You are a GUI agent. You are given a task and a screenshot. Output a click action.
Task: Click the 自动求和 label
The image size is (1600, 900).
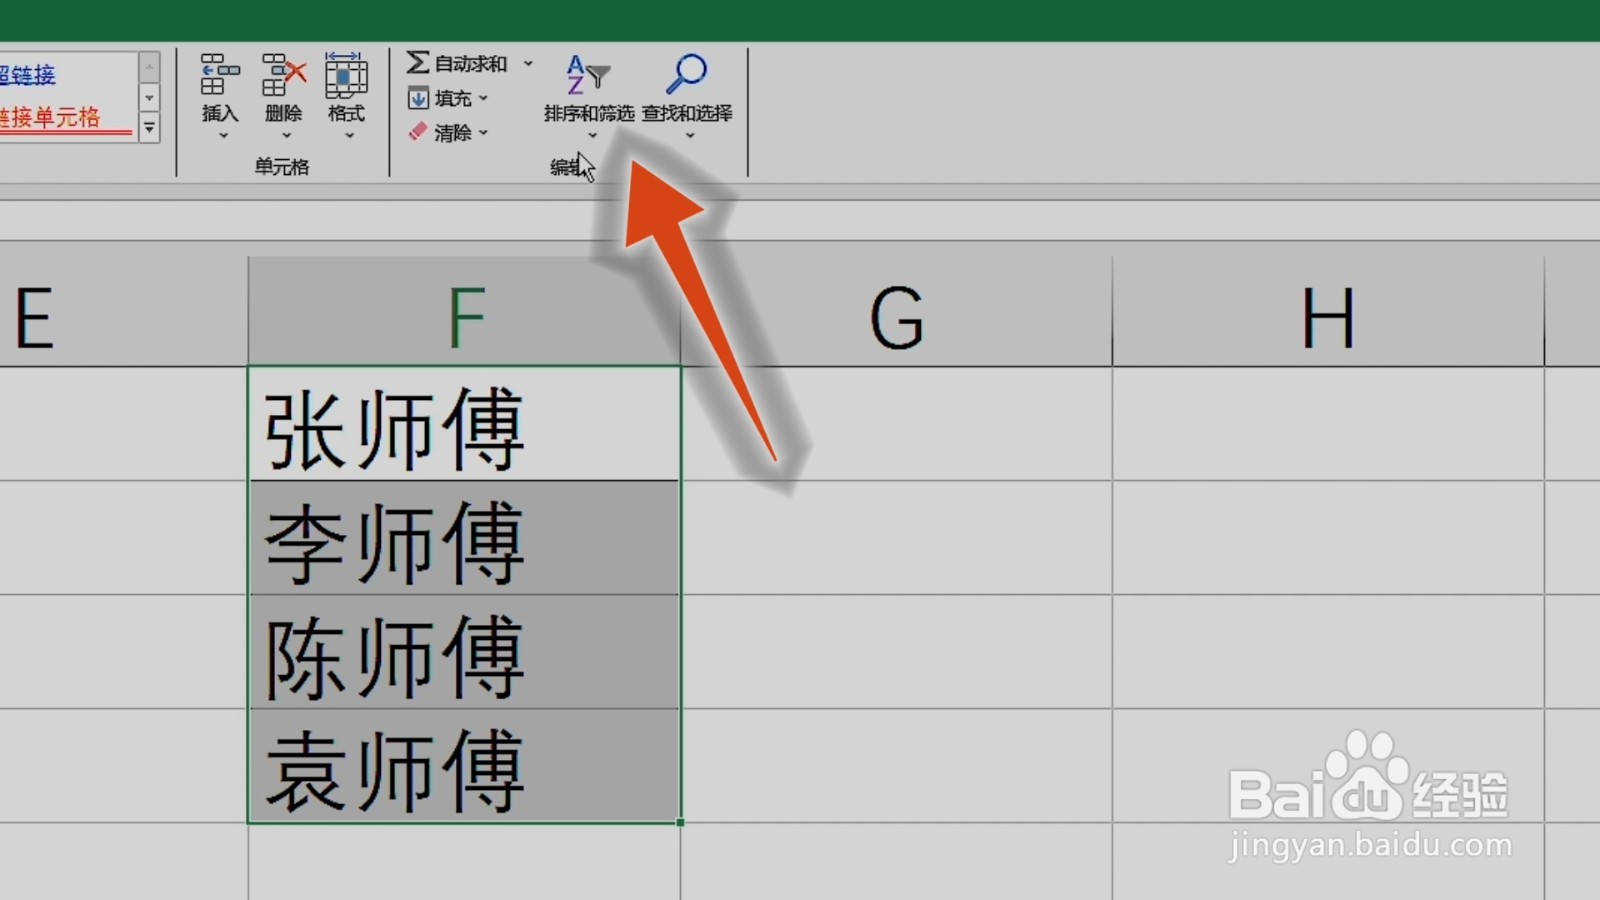(x=471, y=64)
